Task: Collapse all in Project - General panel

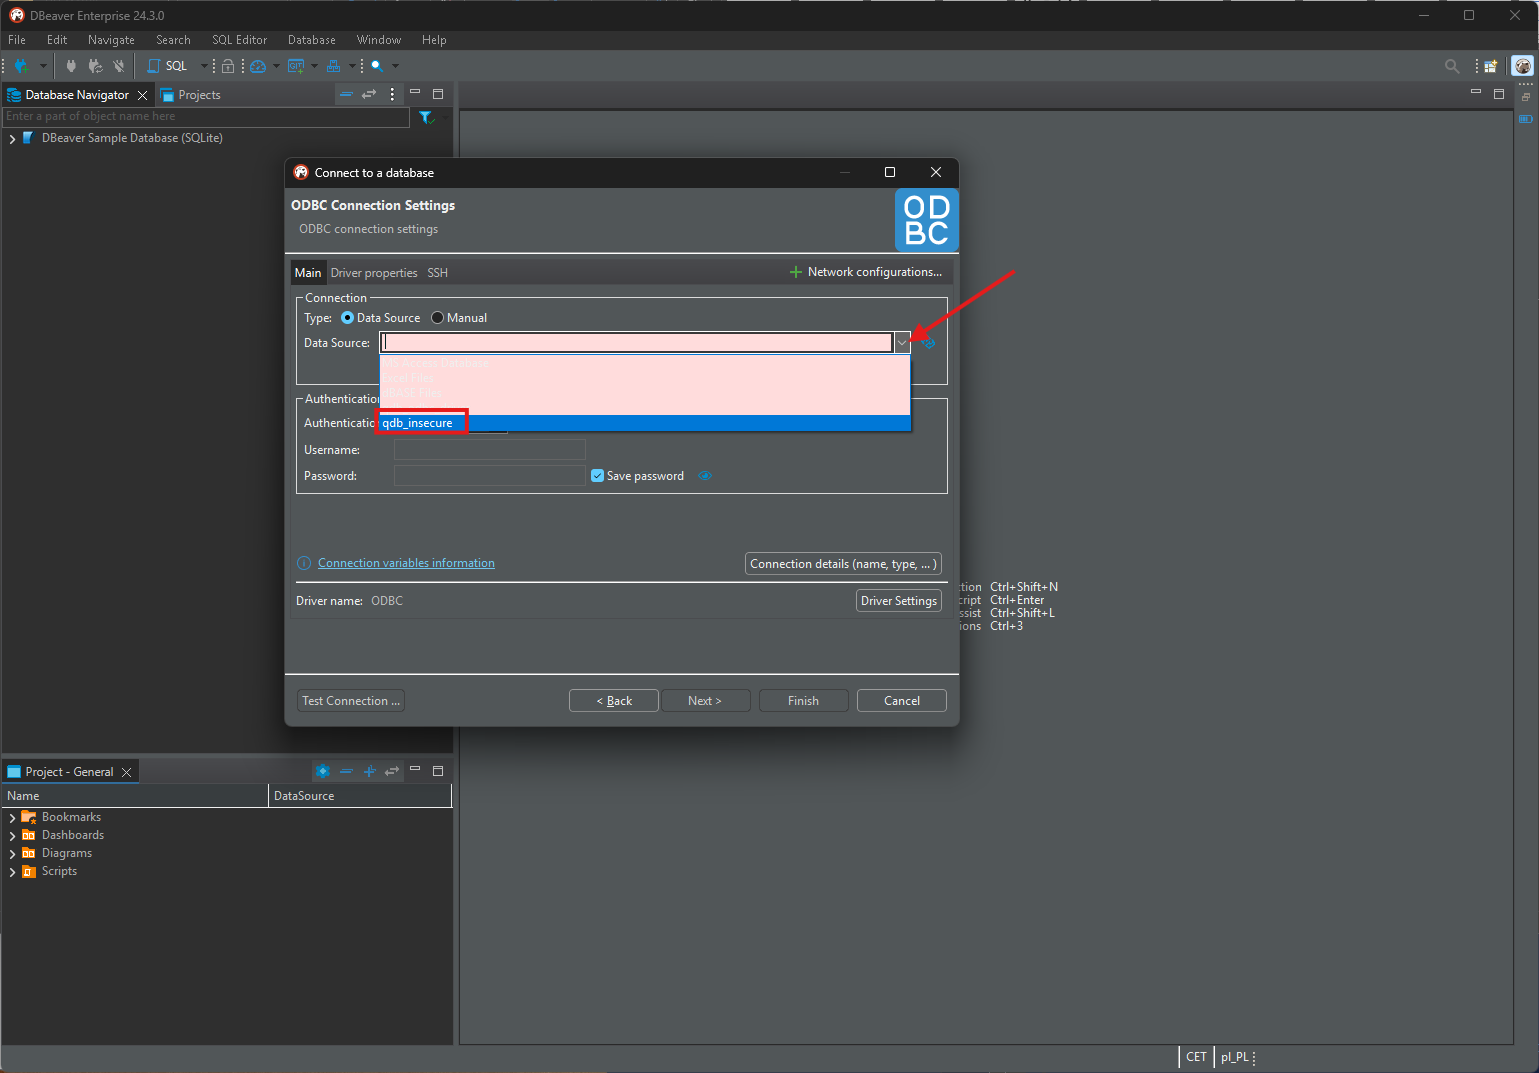Action: (x=346, y=771)
